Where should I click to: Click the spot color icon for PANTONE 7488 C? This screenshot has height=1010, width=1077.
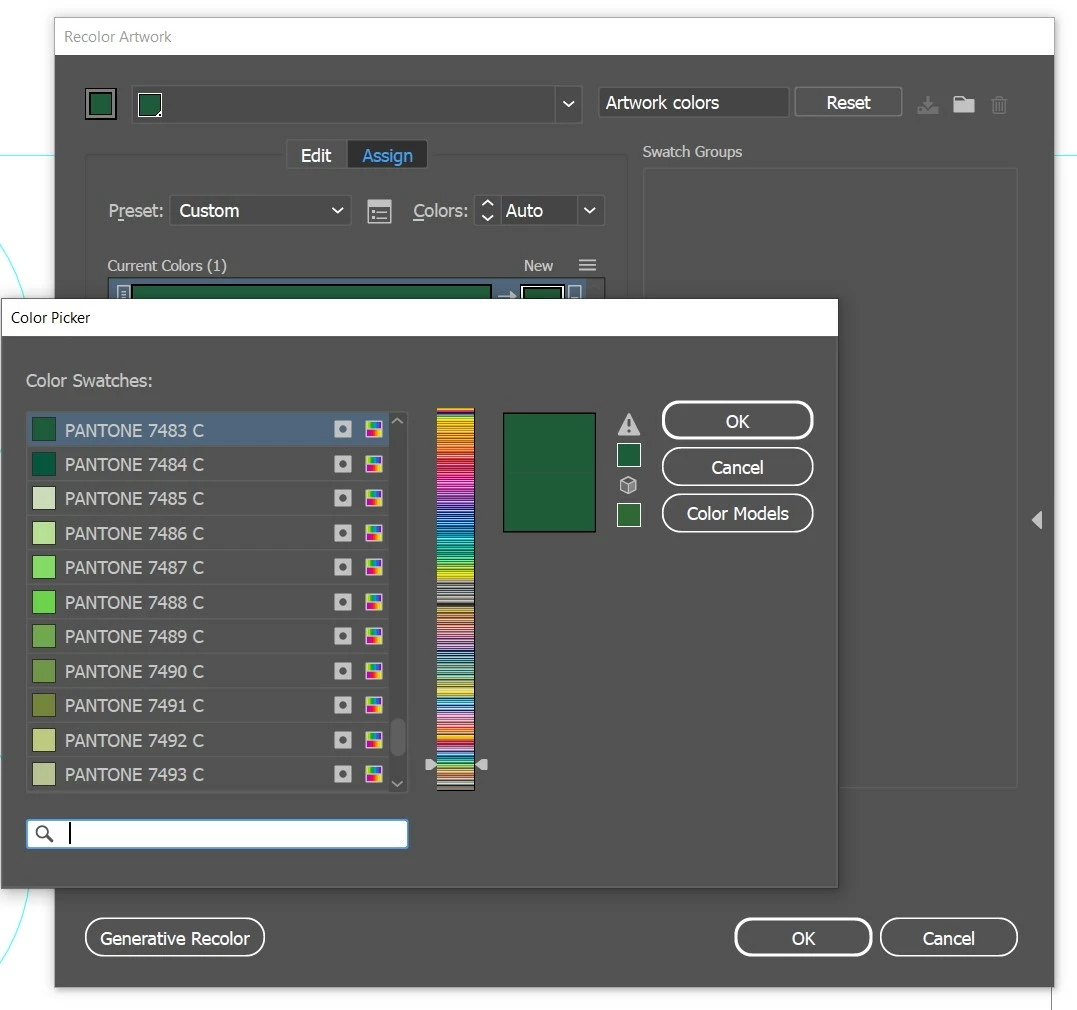[343, 602]
